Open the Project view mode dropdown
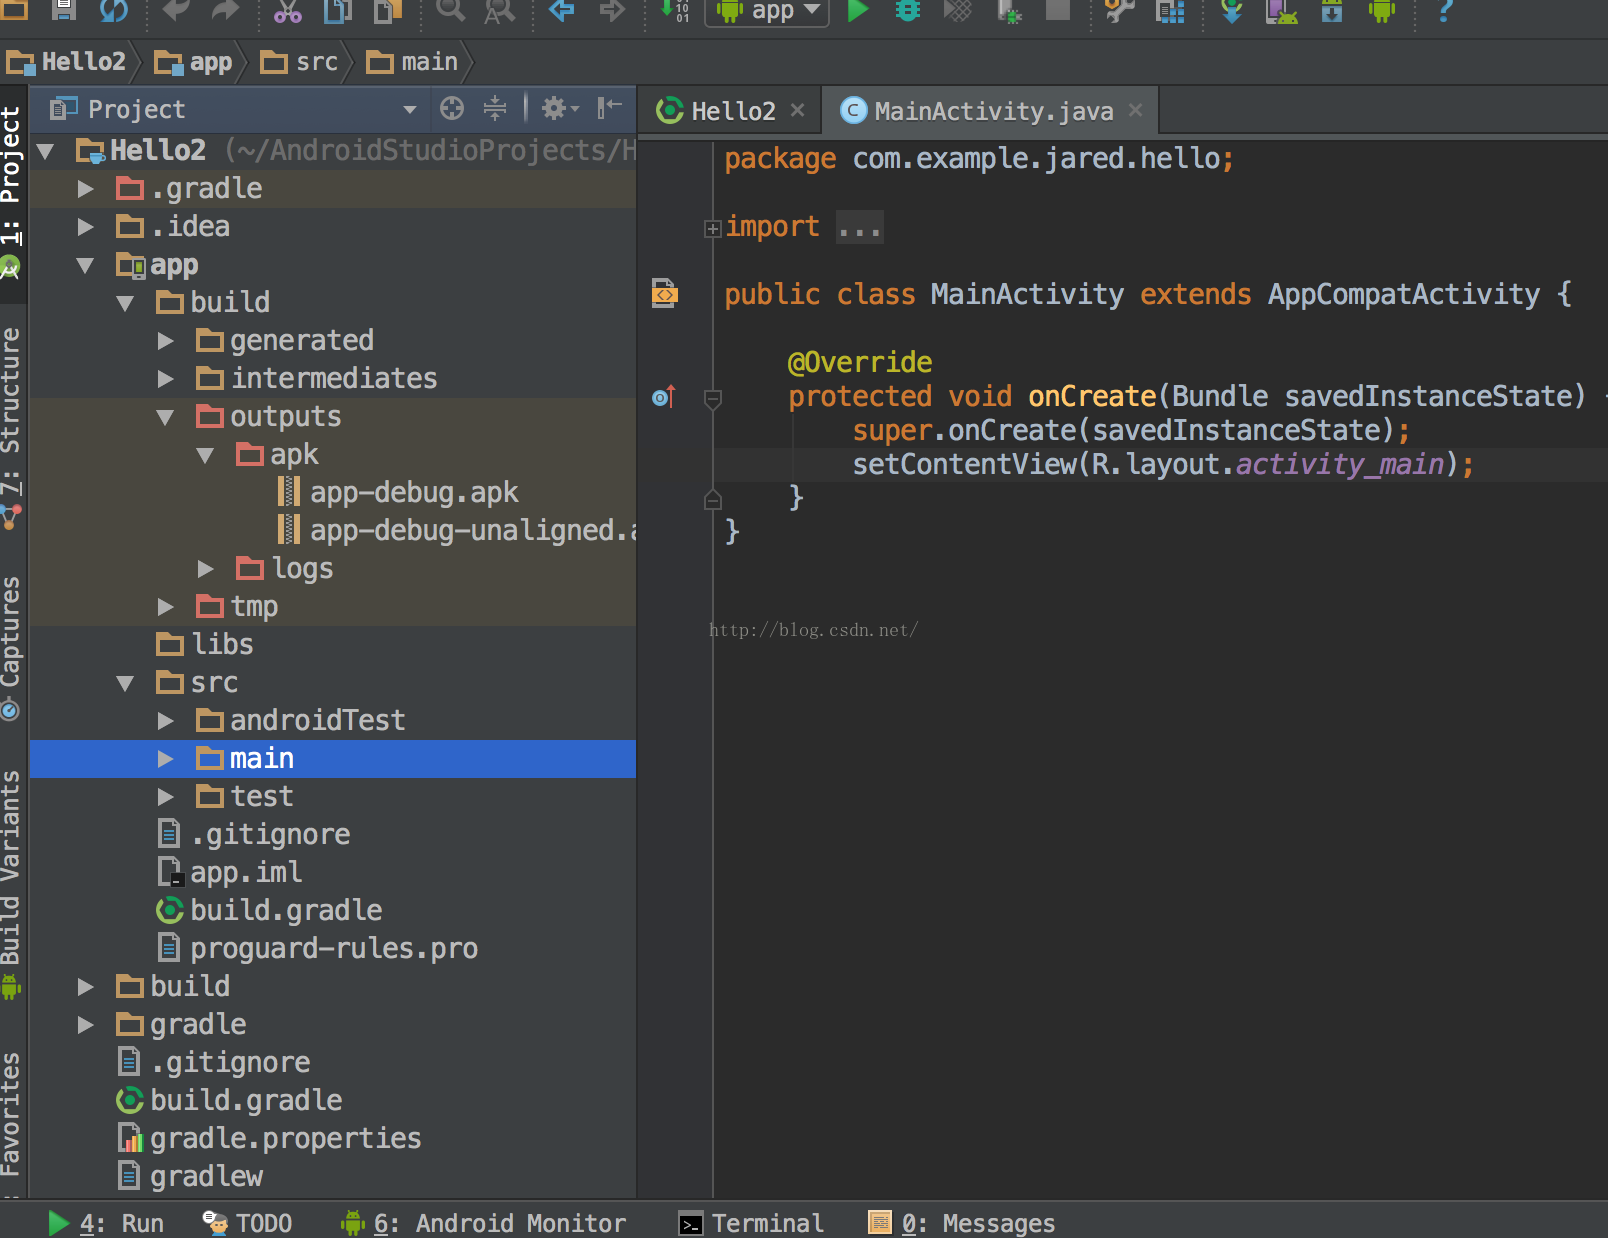Screen dimensions: 1608x1238 point(409,109)
